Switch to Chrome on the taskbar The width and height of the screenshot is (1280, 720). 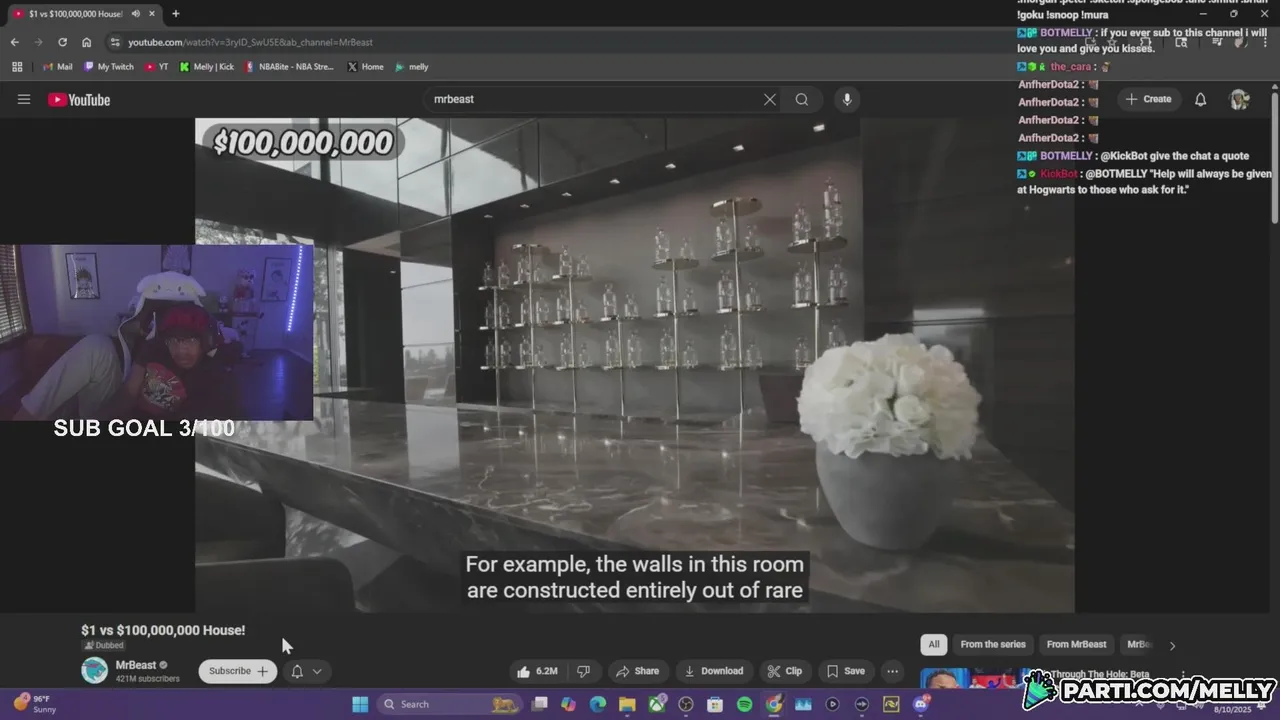[x=774, y=704]
